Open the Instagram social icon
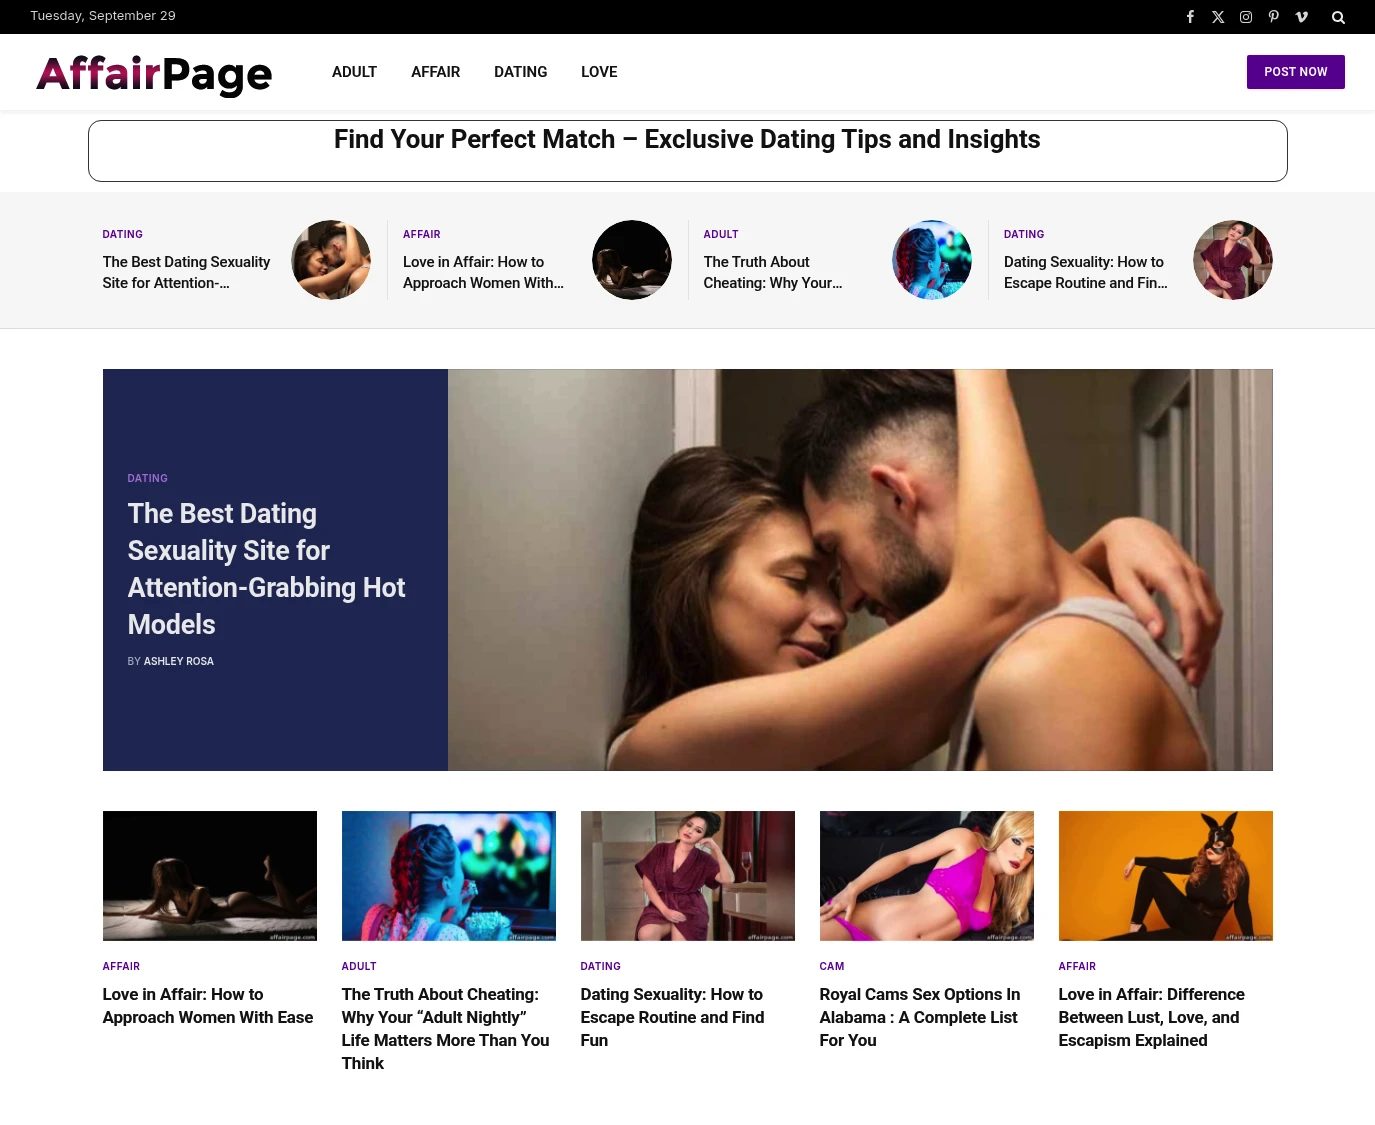Image resolution: width=1375 pixels, height=1125 pixels. (1246, 17)
